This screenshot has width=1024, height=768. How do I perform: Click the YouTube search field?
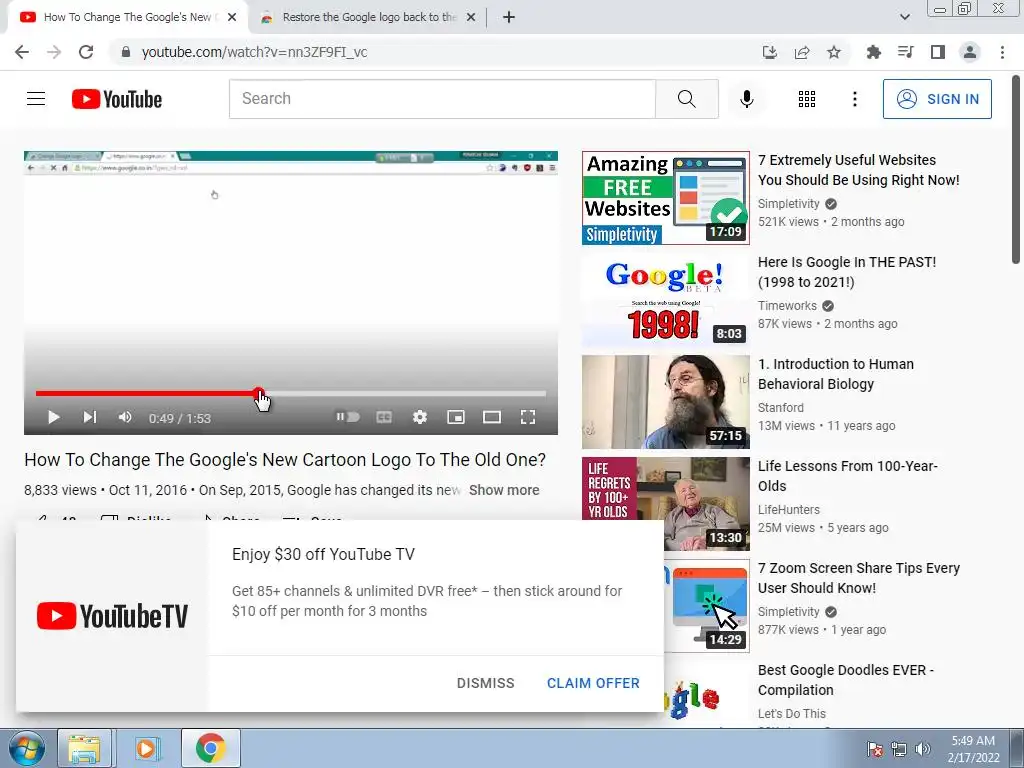[x=442, y=99]
